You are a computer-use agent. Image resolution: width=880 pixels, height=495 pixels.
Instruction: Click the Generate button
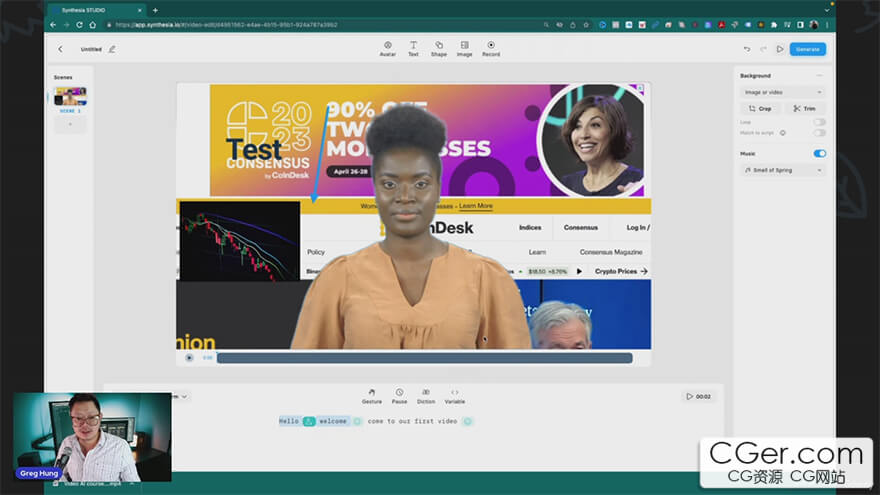click(x=808, y=49)
